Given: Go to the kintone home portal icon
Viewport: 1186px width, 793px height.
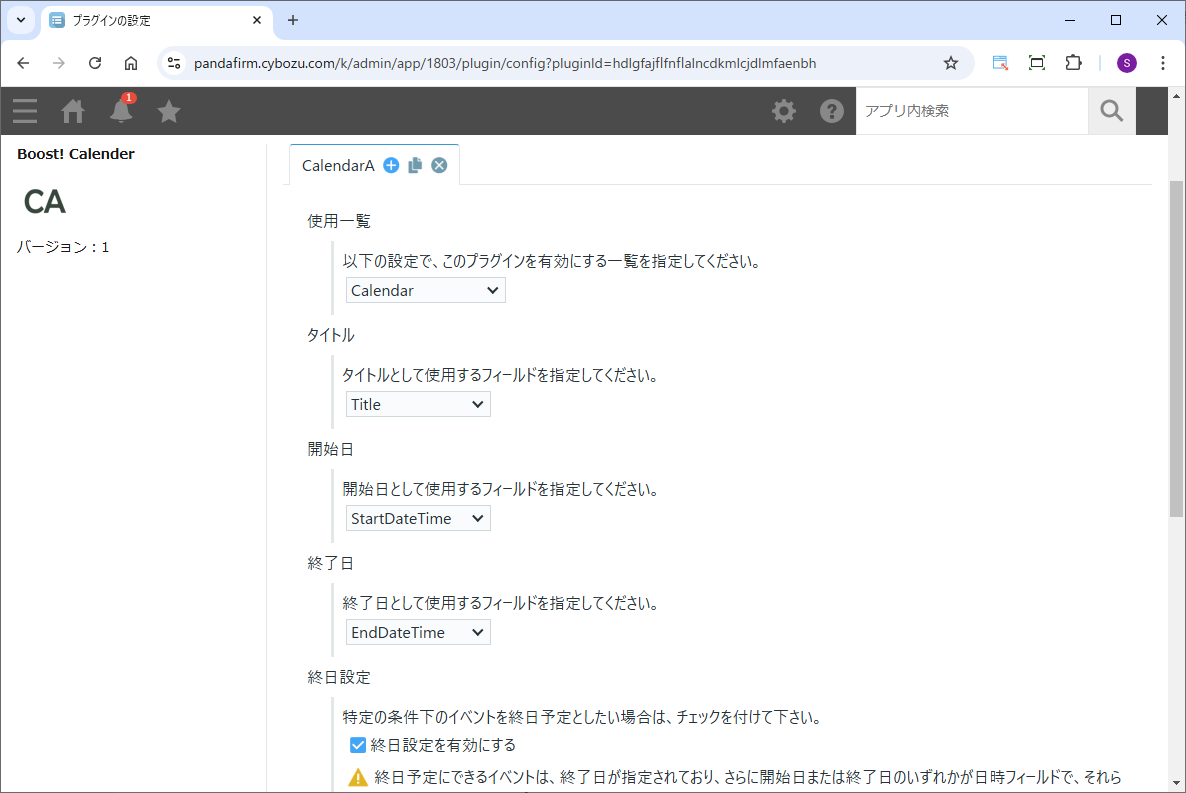Looking at the screenshot, I should pyautogui.click(x=73, y=111).
